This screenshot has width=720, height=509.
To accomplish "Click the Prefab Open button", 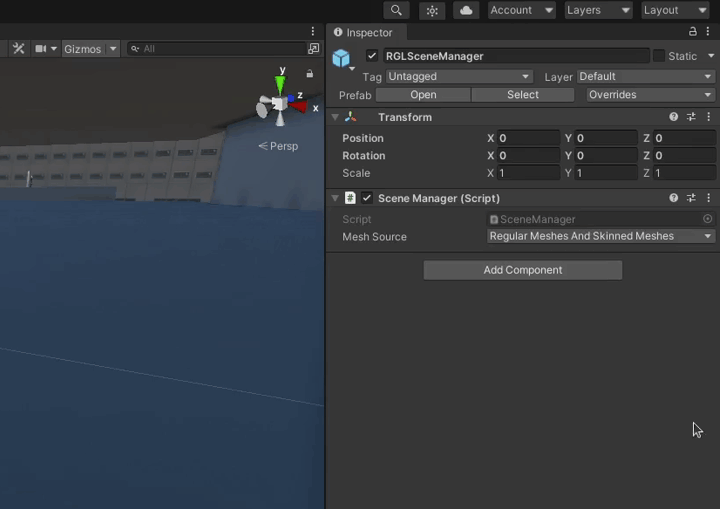I will (x=423, y=95).
